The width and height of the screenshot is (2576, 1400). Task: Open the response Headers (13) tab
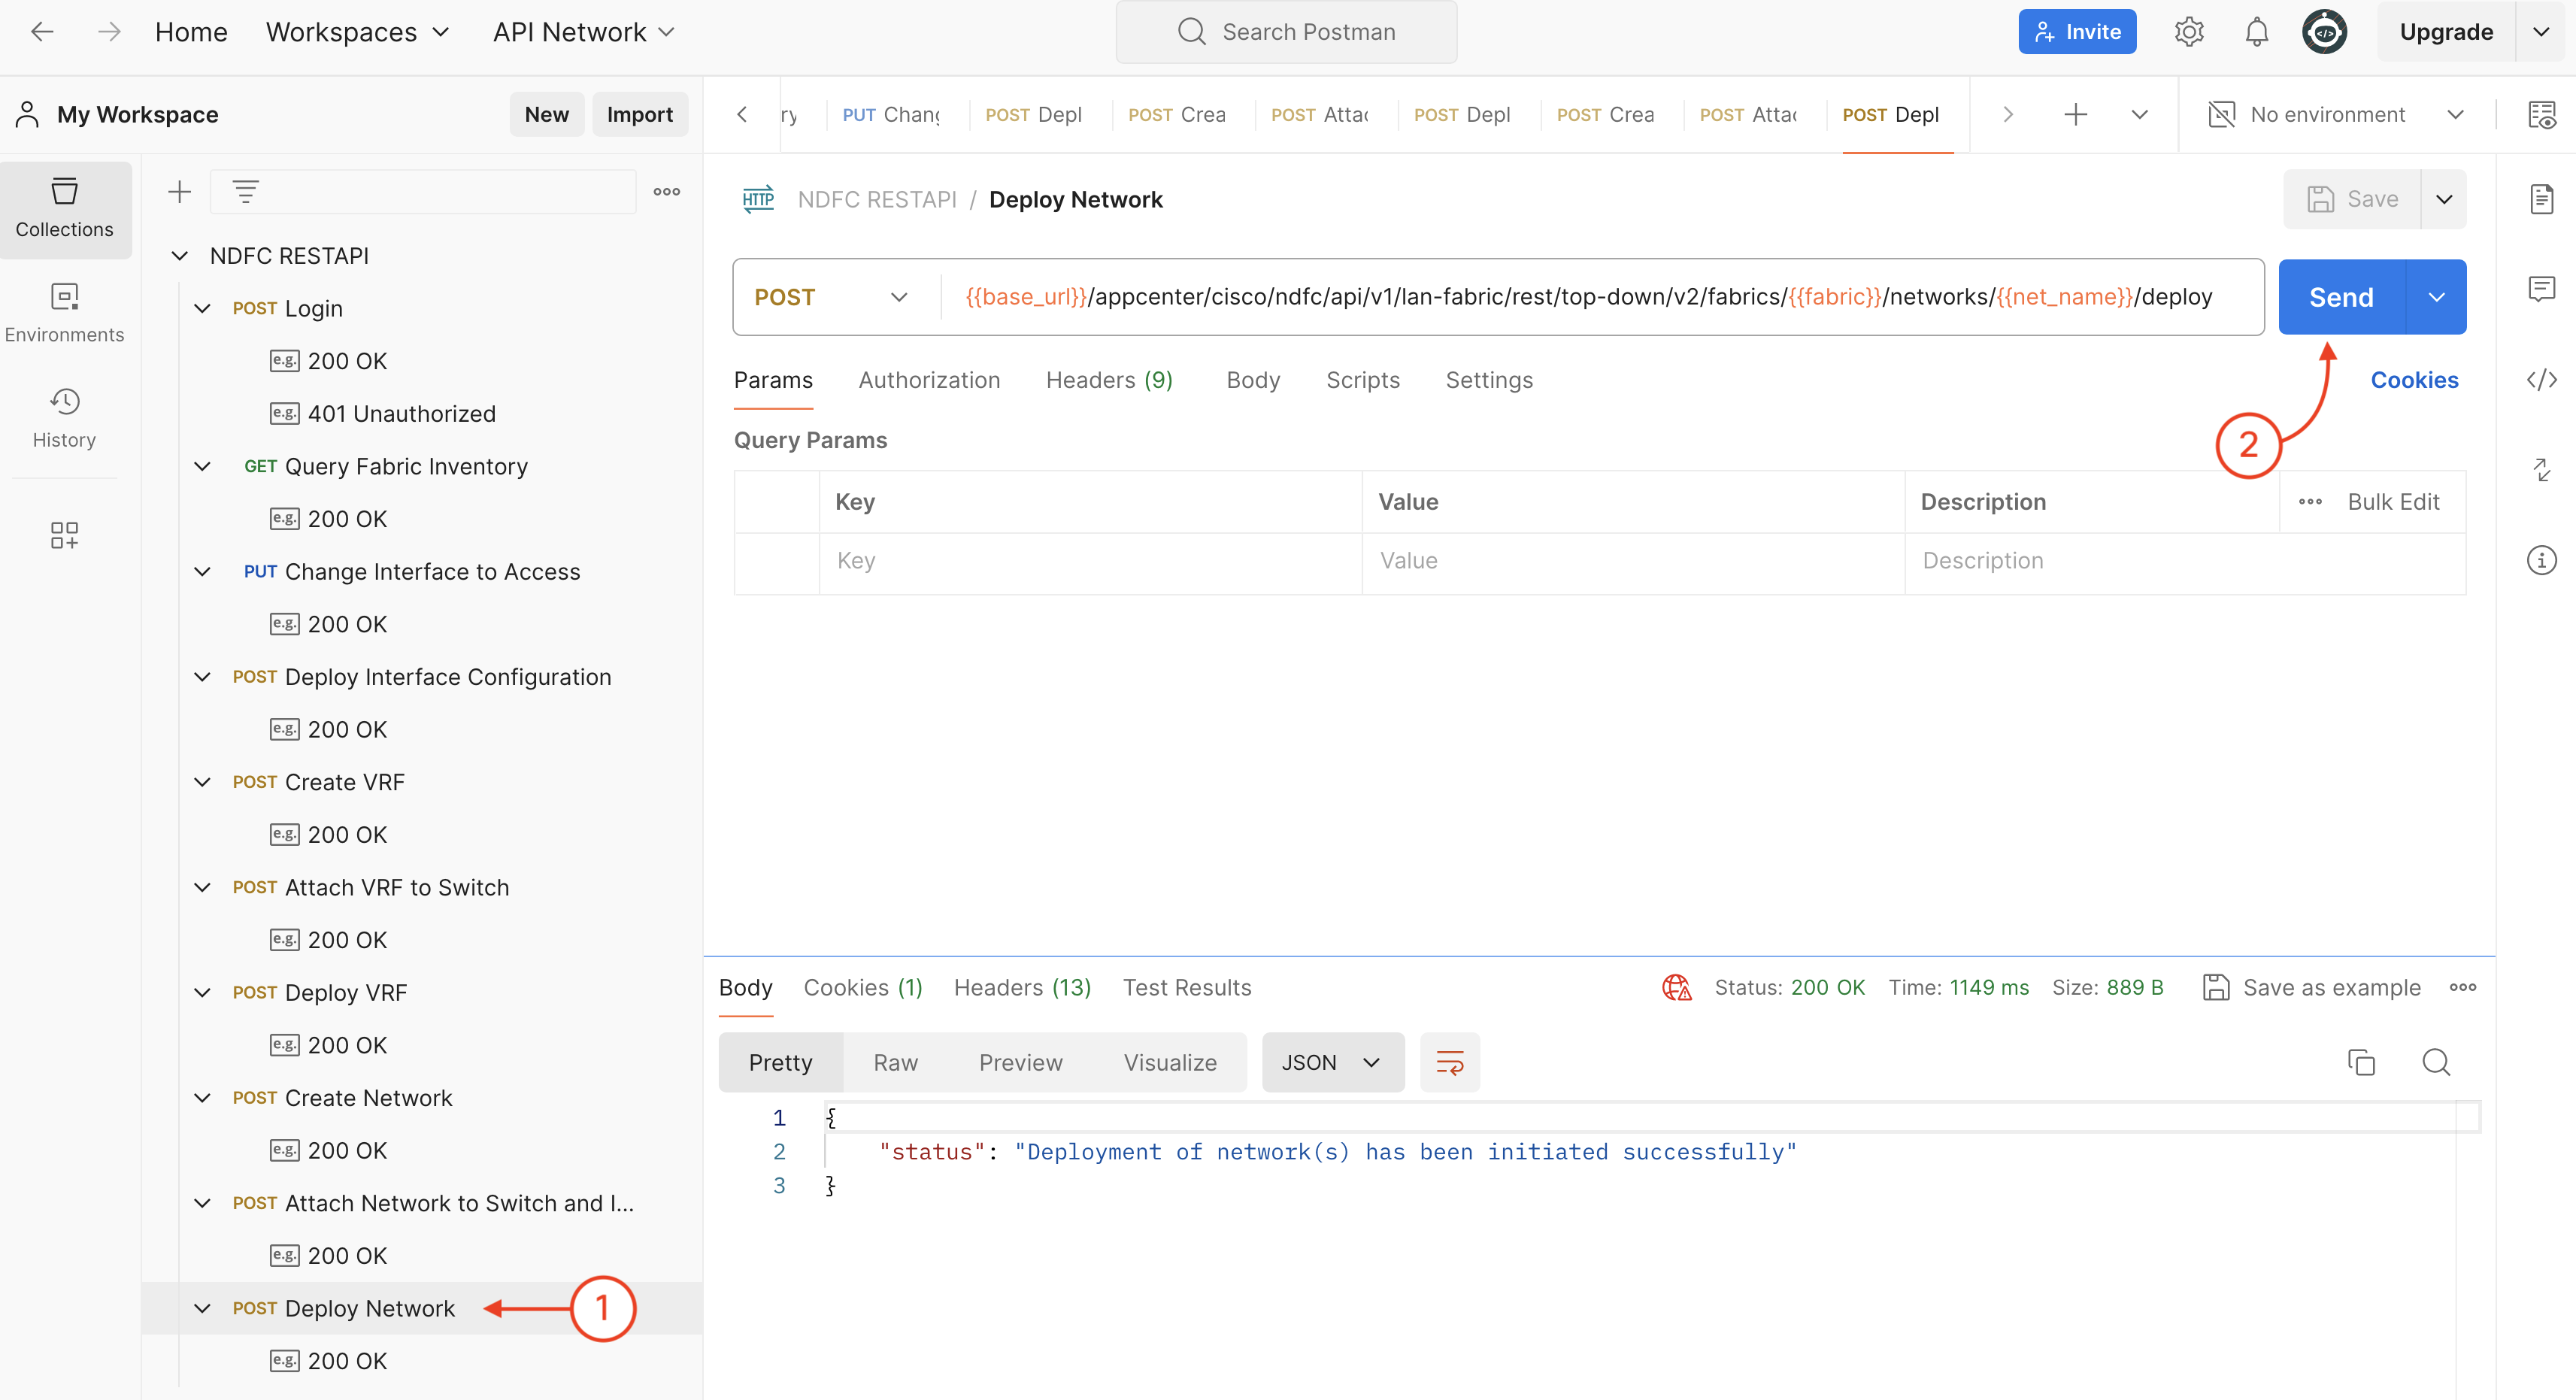point(1022,988)
